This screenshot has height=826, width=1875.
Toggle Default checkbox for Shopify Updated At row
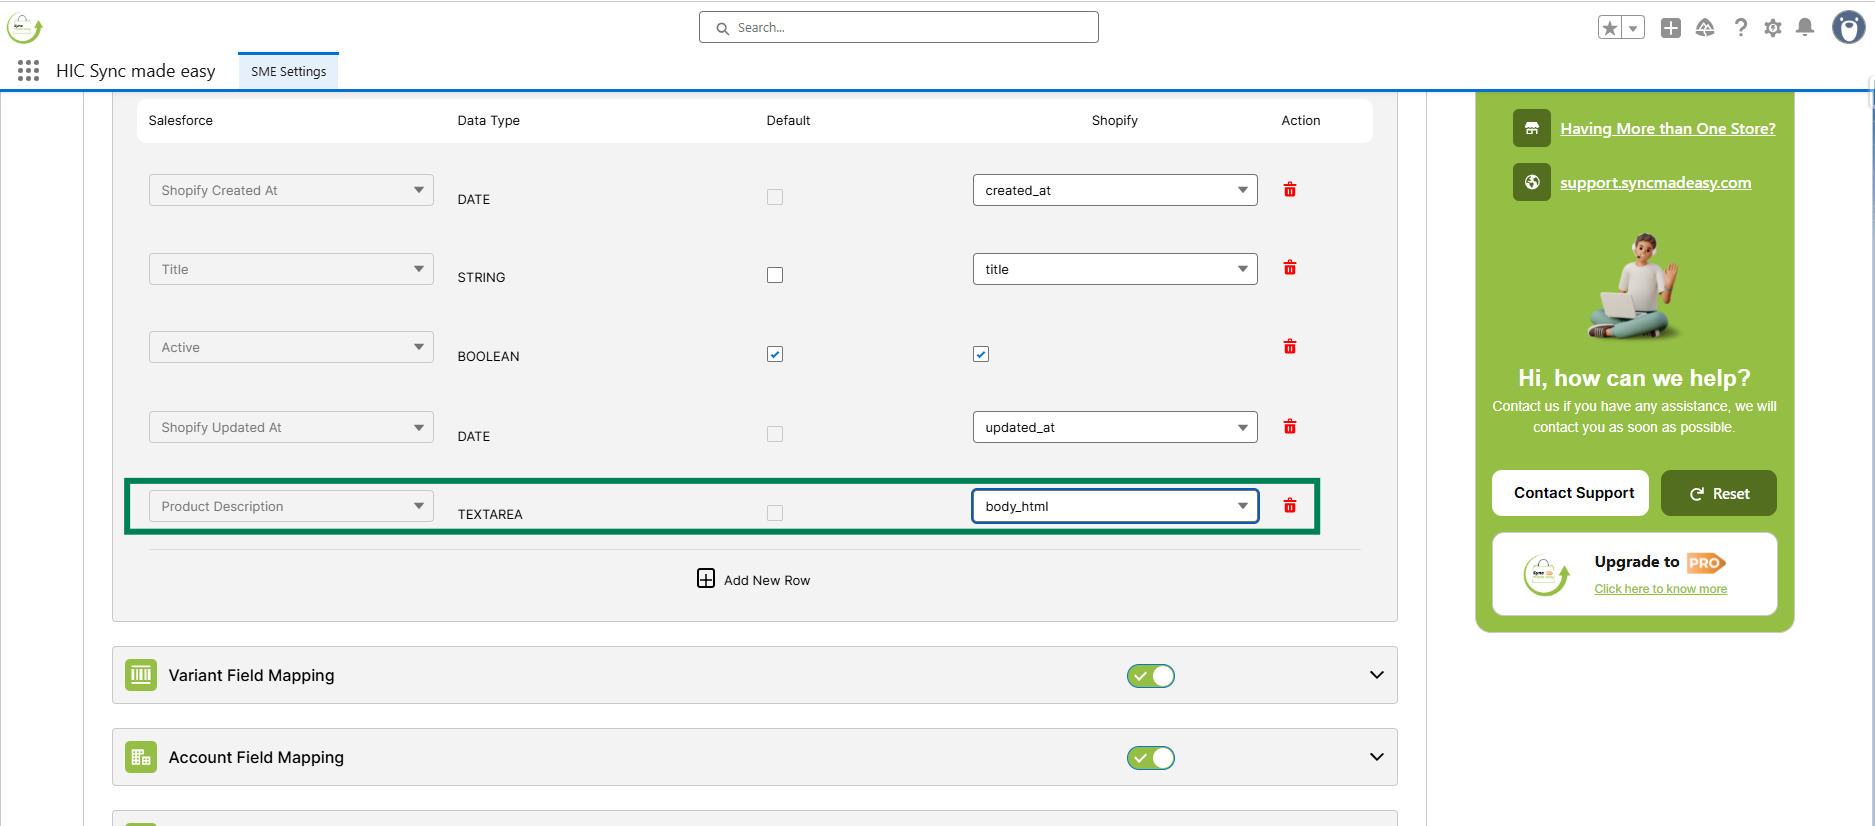click(775, 434)
